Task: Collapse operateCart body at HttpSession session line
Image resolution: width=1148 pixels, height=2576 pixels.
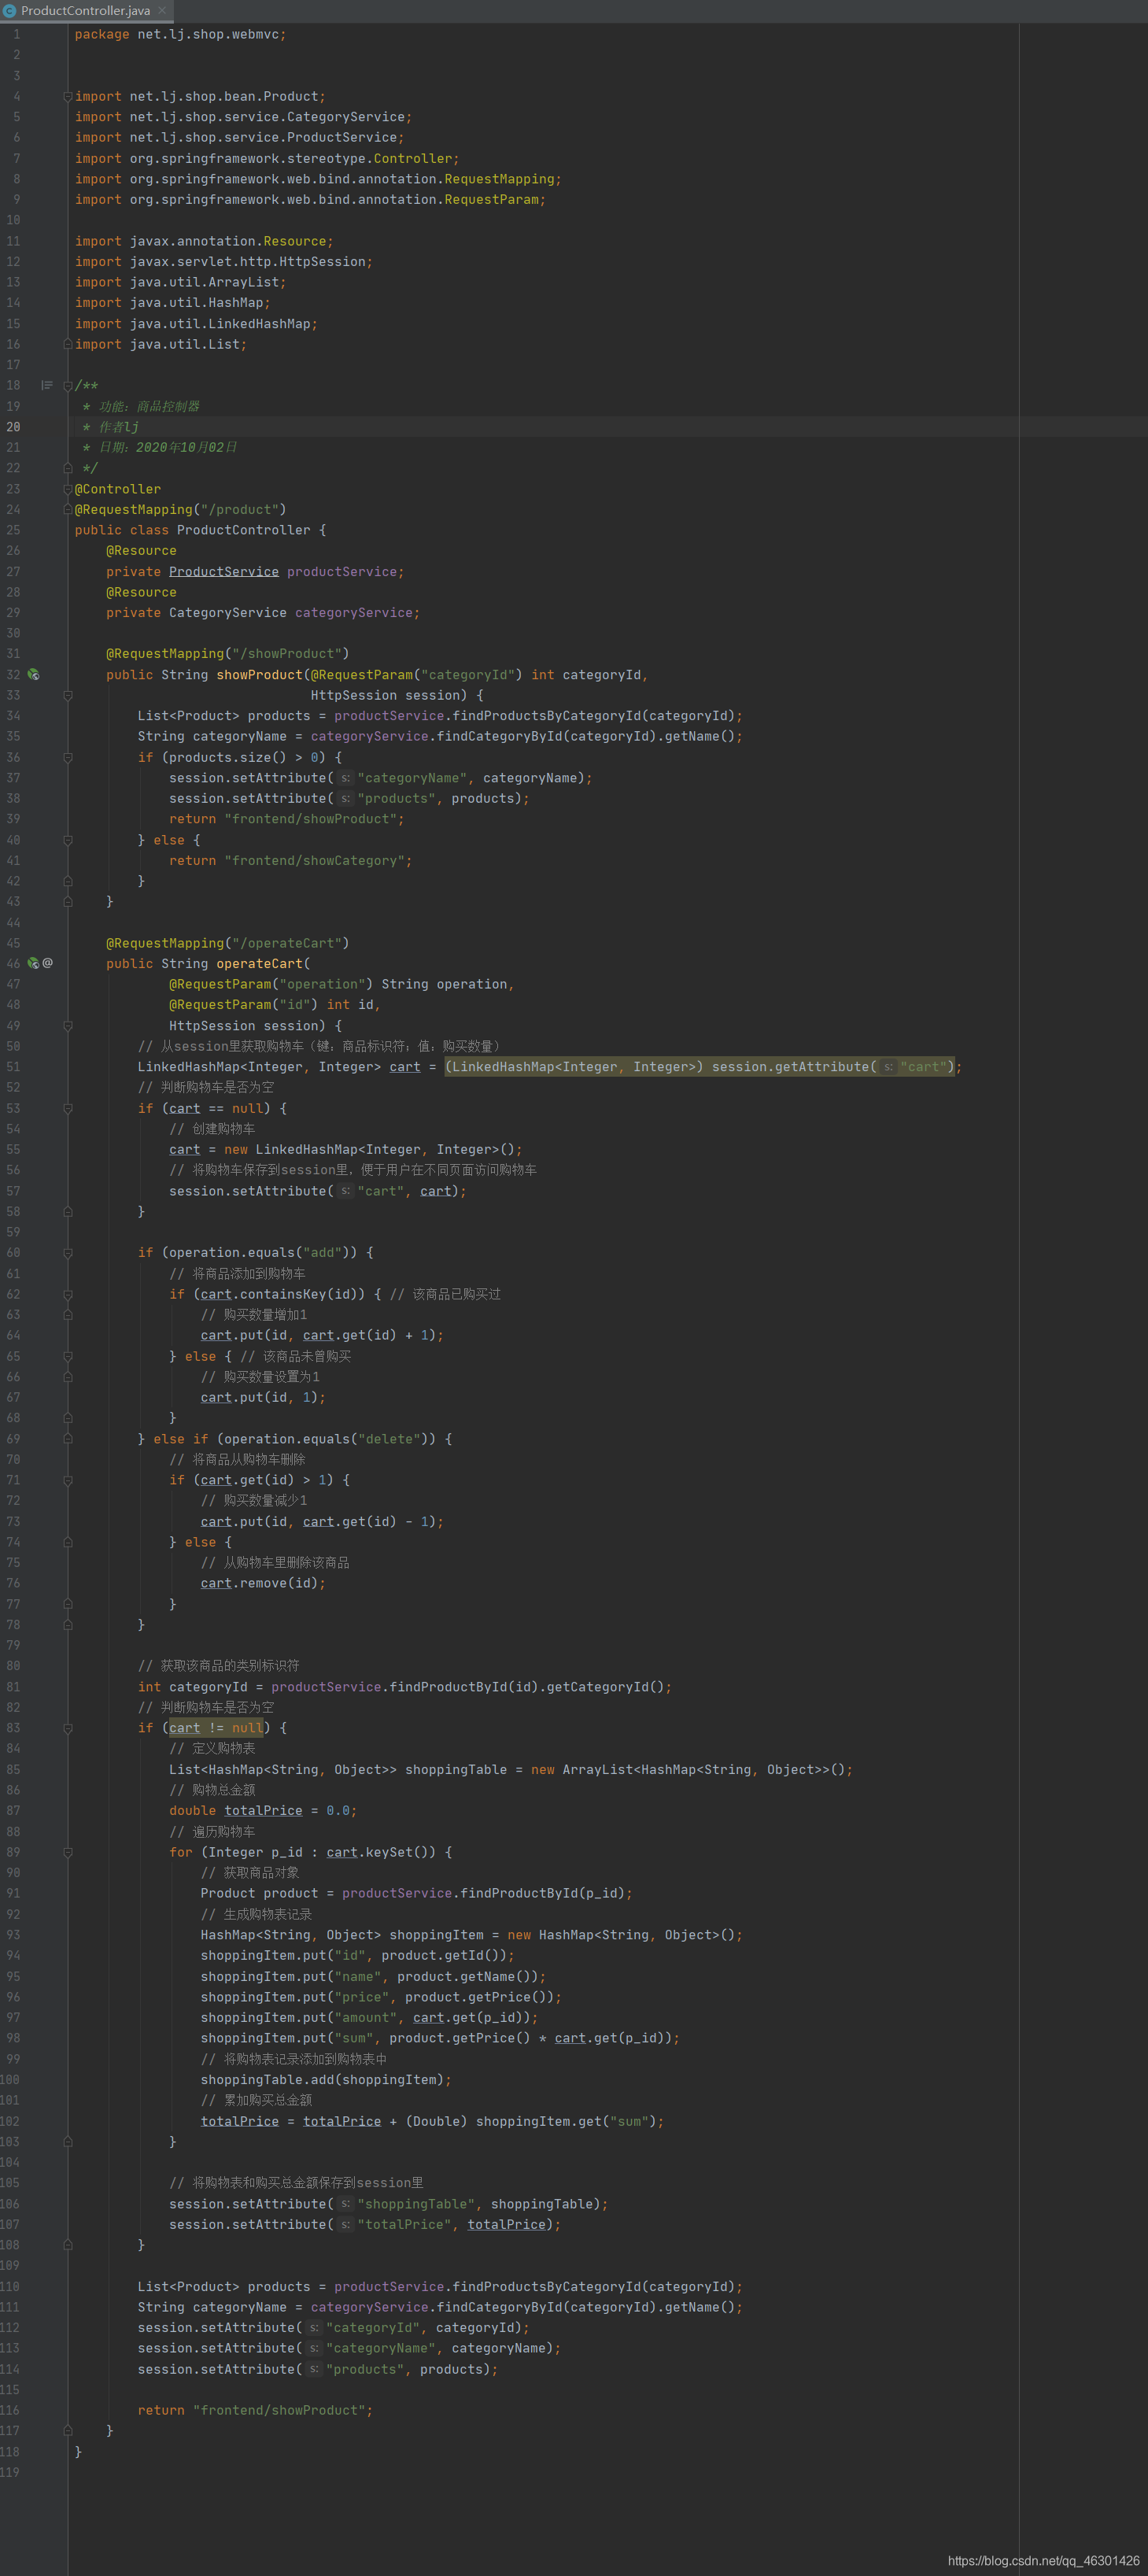Action: pos(67,1026)
